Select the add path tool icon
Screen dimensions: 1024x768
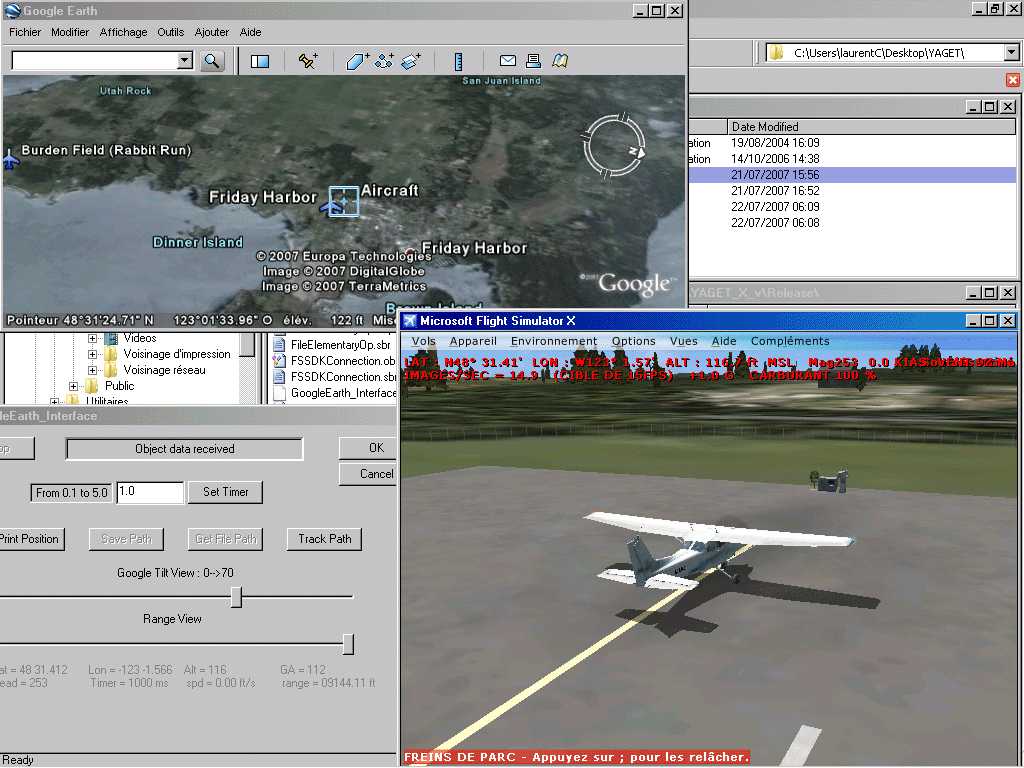[x=384, y=61]
